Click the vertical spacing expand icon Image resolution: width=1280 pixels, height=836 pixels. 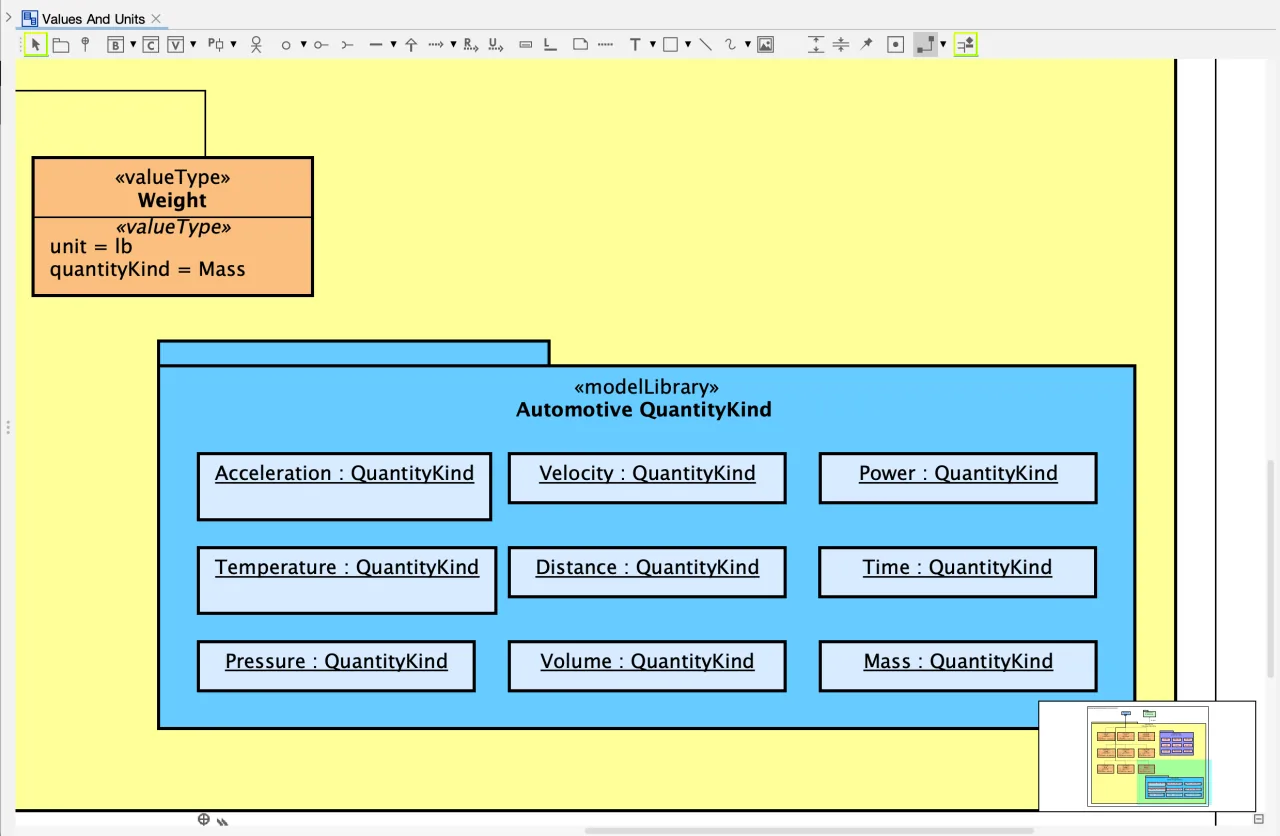point(816,45)
